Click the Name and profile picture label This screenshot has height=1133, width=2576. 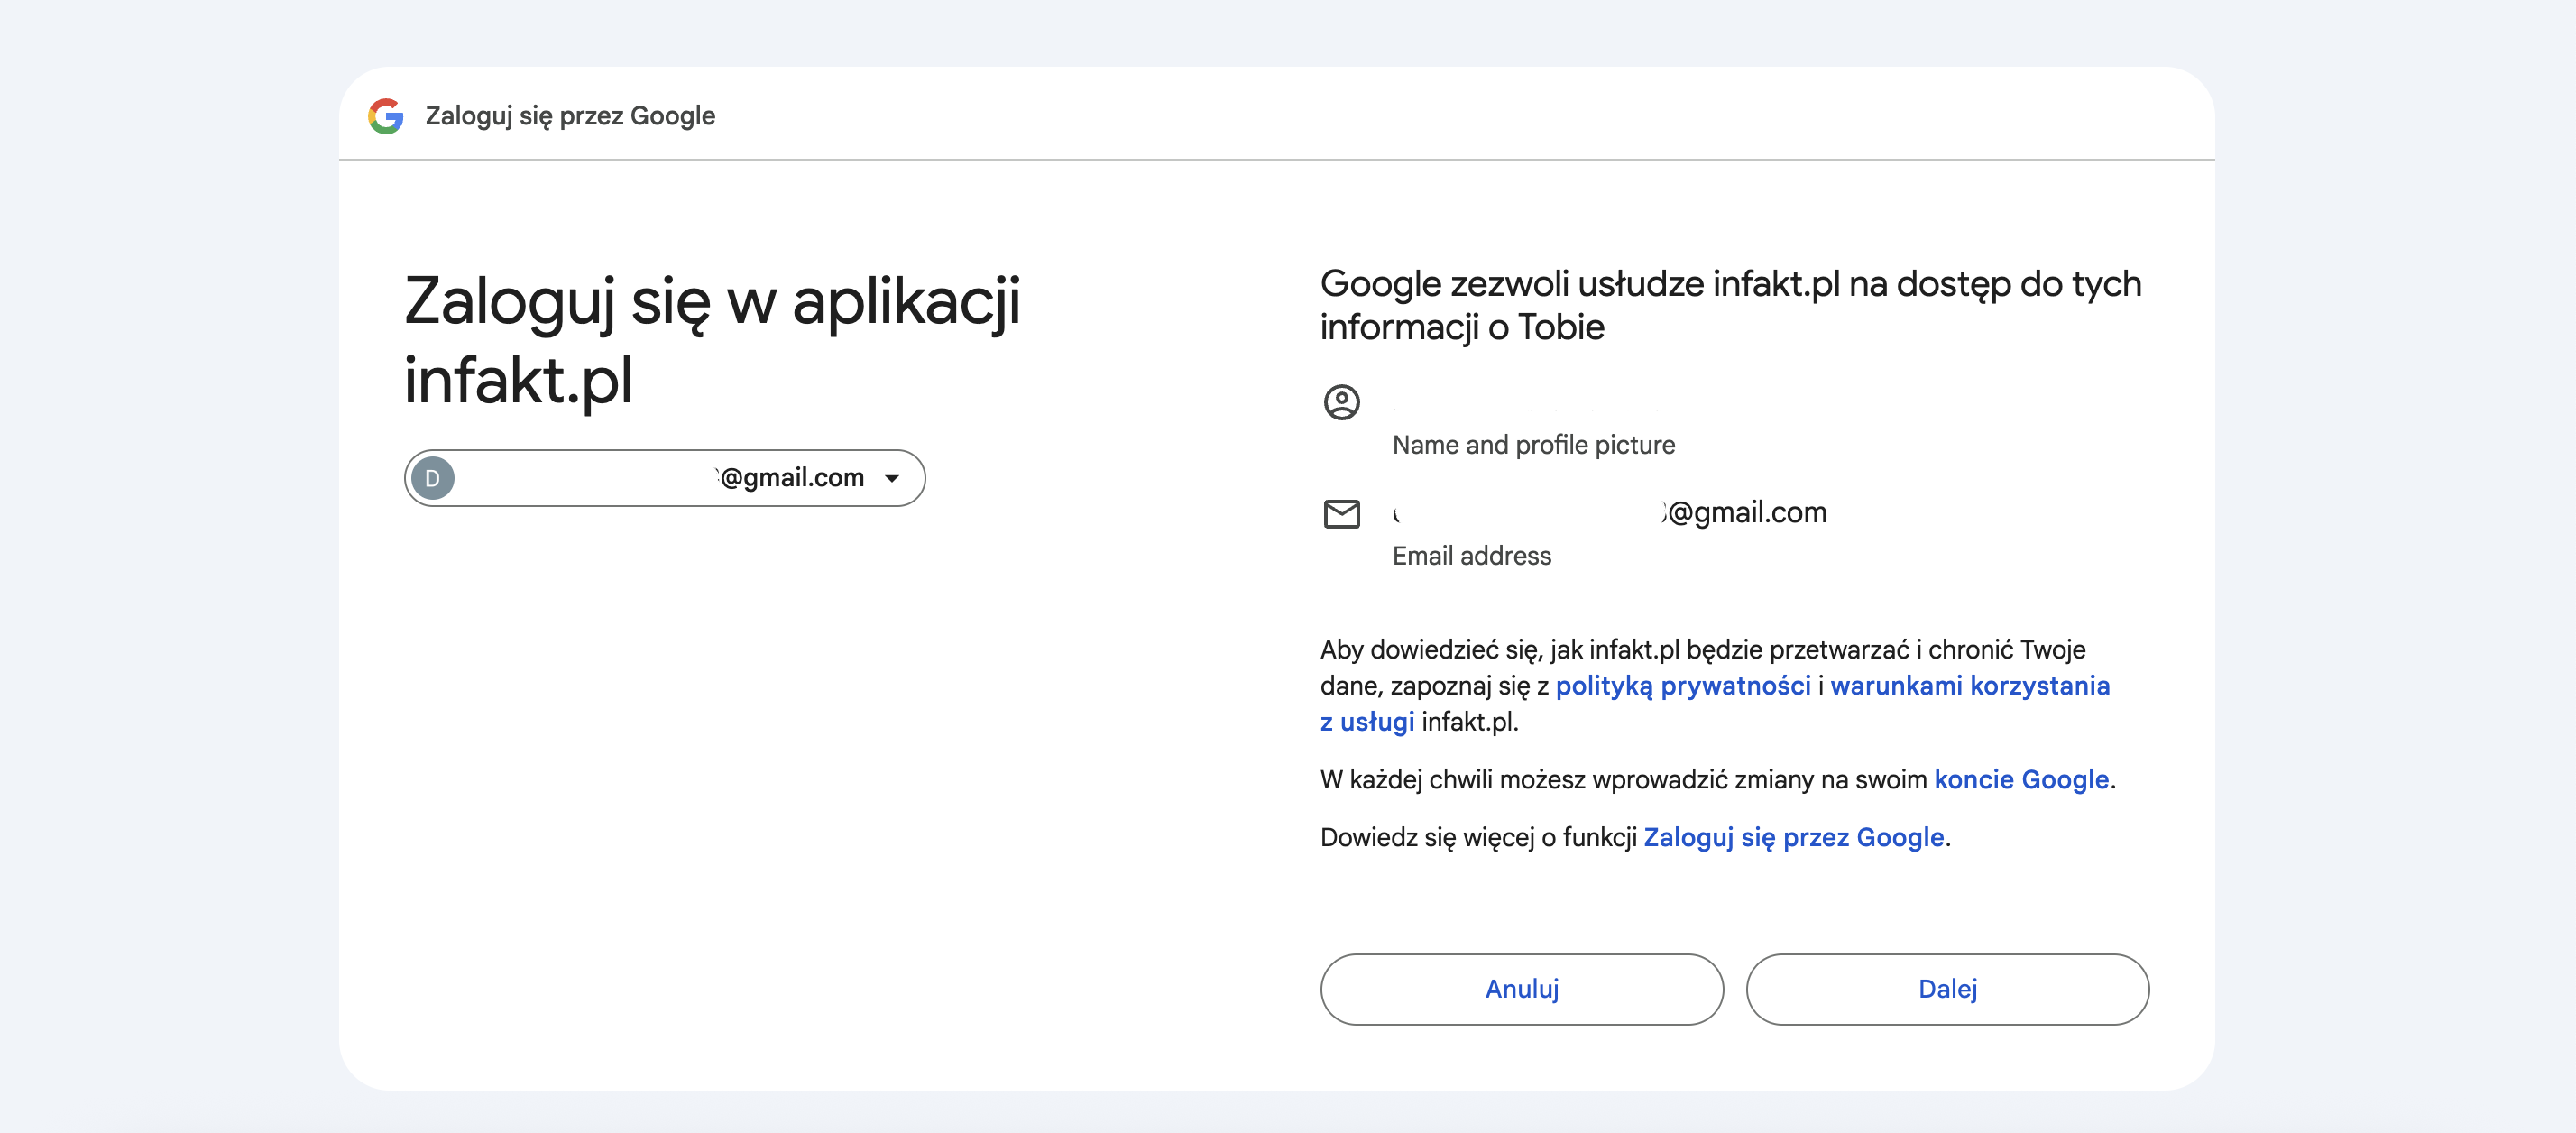pyautogui.click(x=1533, y=445)
